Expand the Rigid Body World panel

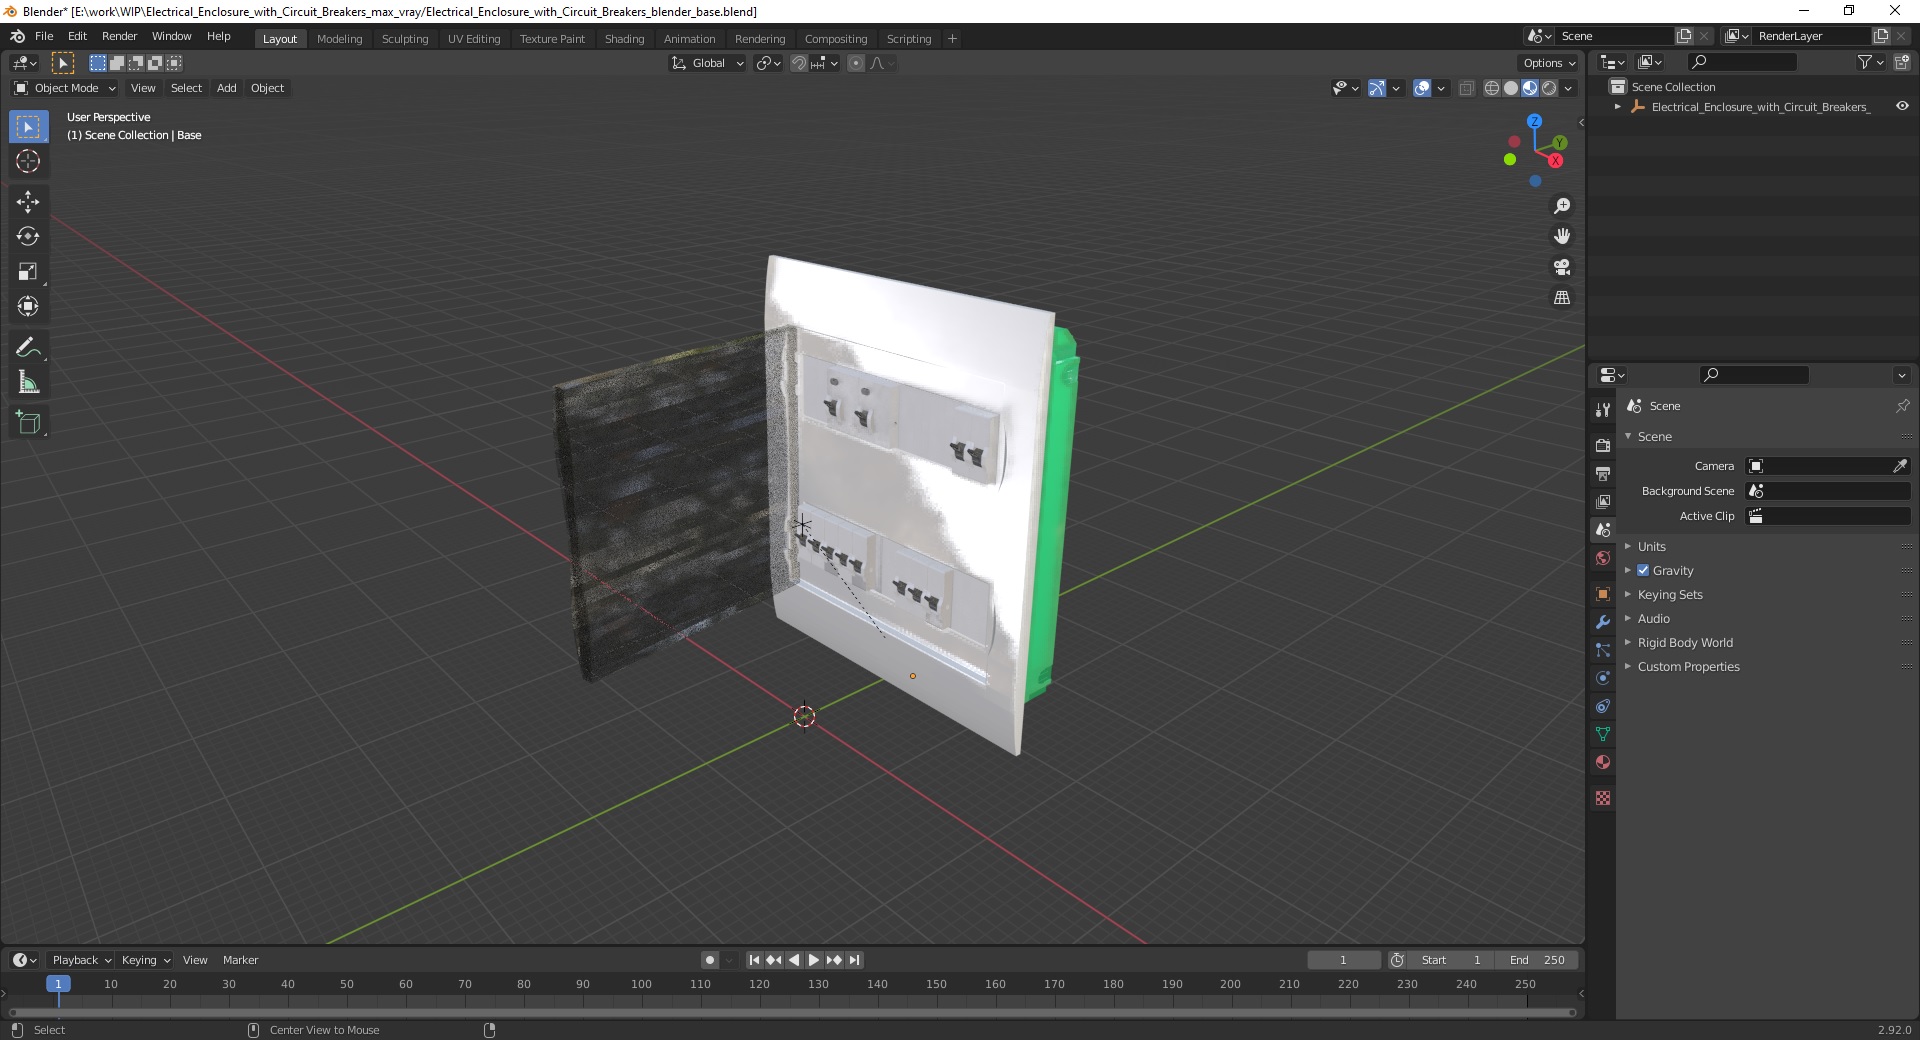1685,642
